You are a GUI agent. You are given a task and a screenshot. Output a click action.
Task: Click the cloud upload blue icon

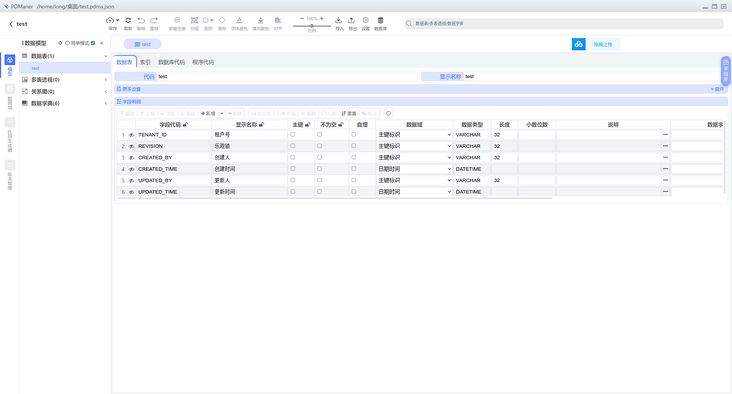pyautogui.click(x=578, y=44)
